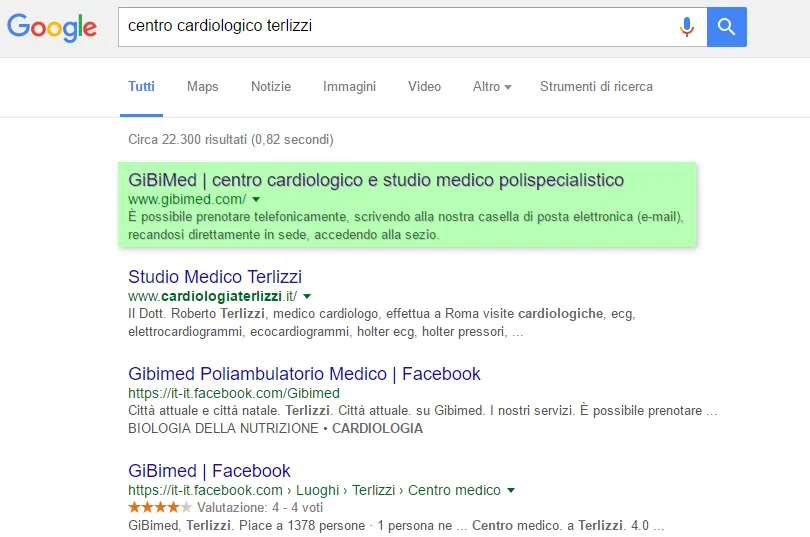Start voice search with the microphone icon

tap(687, 27)
